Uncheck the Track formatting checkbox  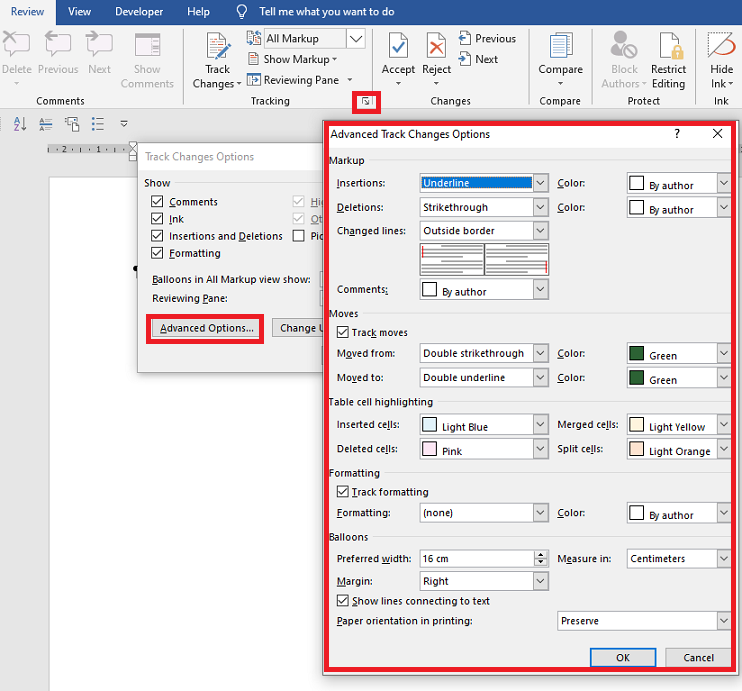343,492
